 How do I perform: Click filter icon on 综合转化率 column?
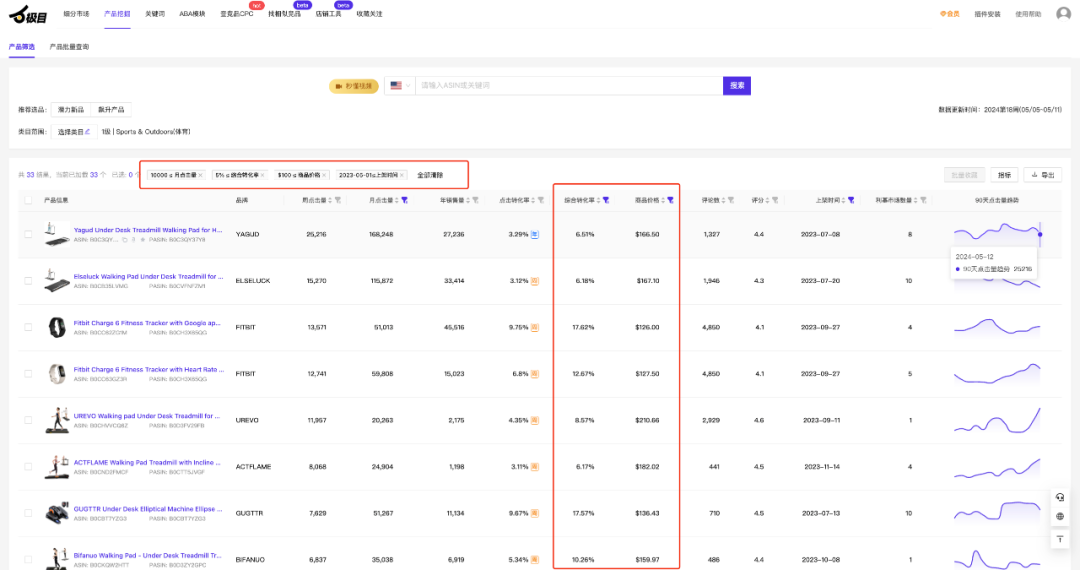coord(605,200)
